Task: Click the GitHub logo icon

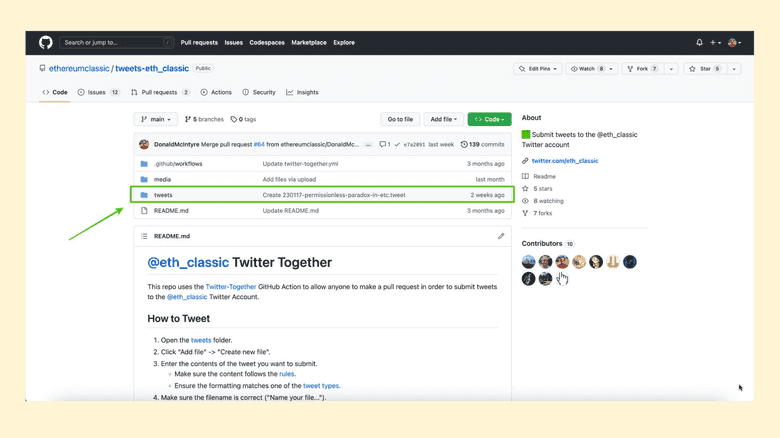Action: (46, 43)
